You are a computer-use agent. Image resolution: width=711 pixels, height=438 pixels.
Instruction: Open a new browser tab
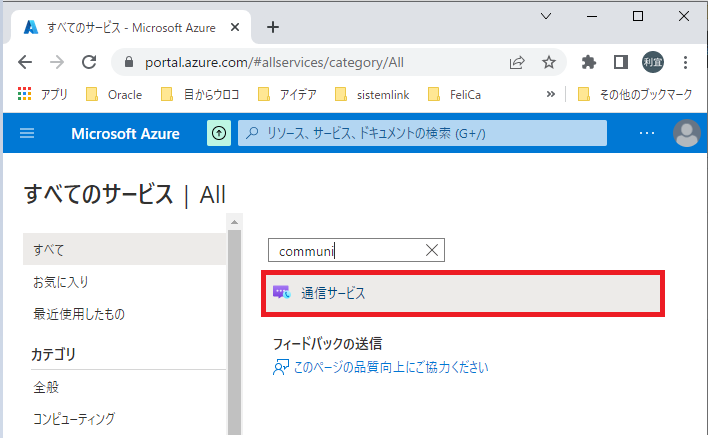(273, 27)
